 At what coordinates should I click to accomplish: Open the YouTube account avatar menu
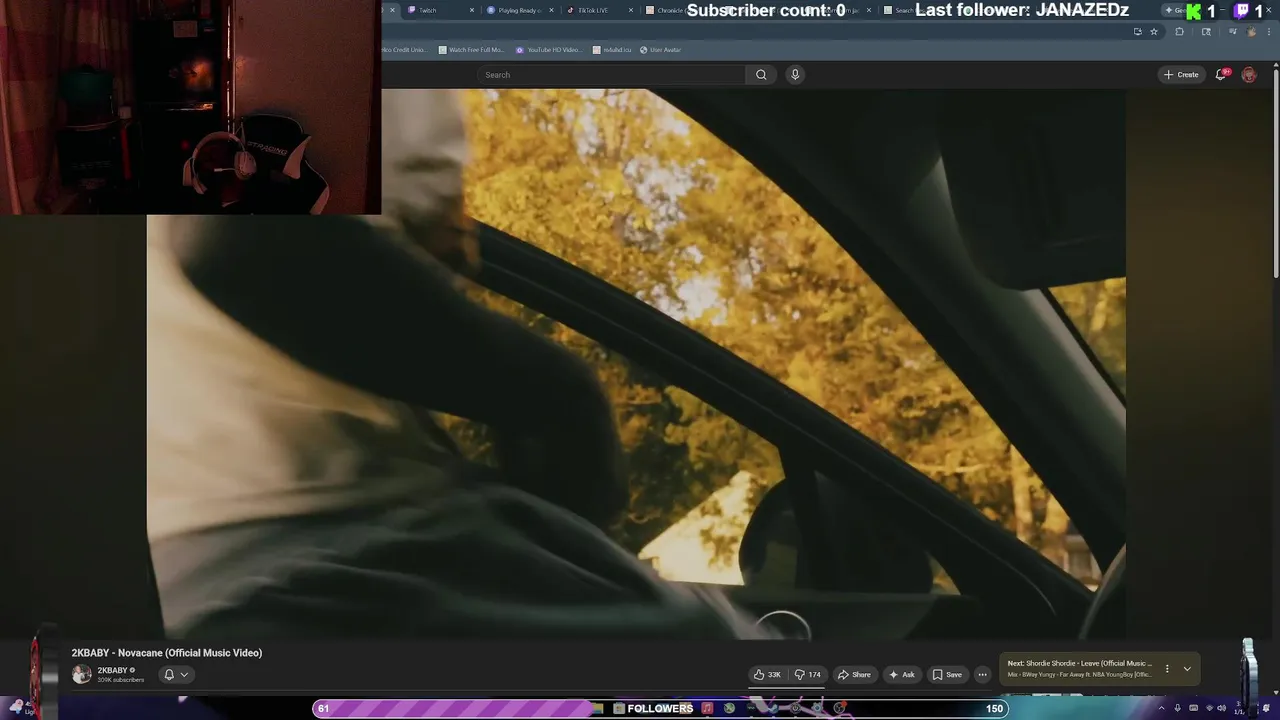click(x=1249, y=75)
